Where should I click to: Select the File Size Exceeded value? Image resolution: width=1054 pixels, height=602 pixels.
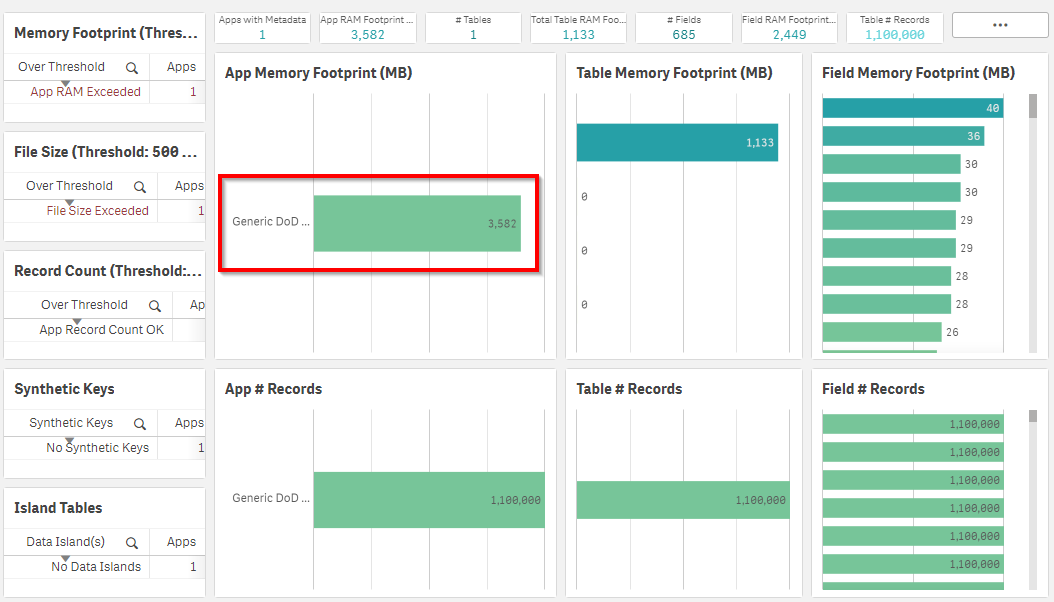[97, 211]
